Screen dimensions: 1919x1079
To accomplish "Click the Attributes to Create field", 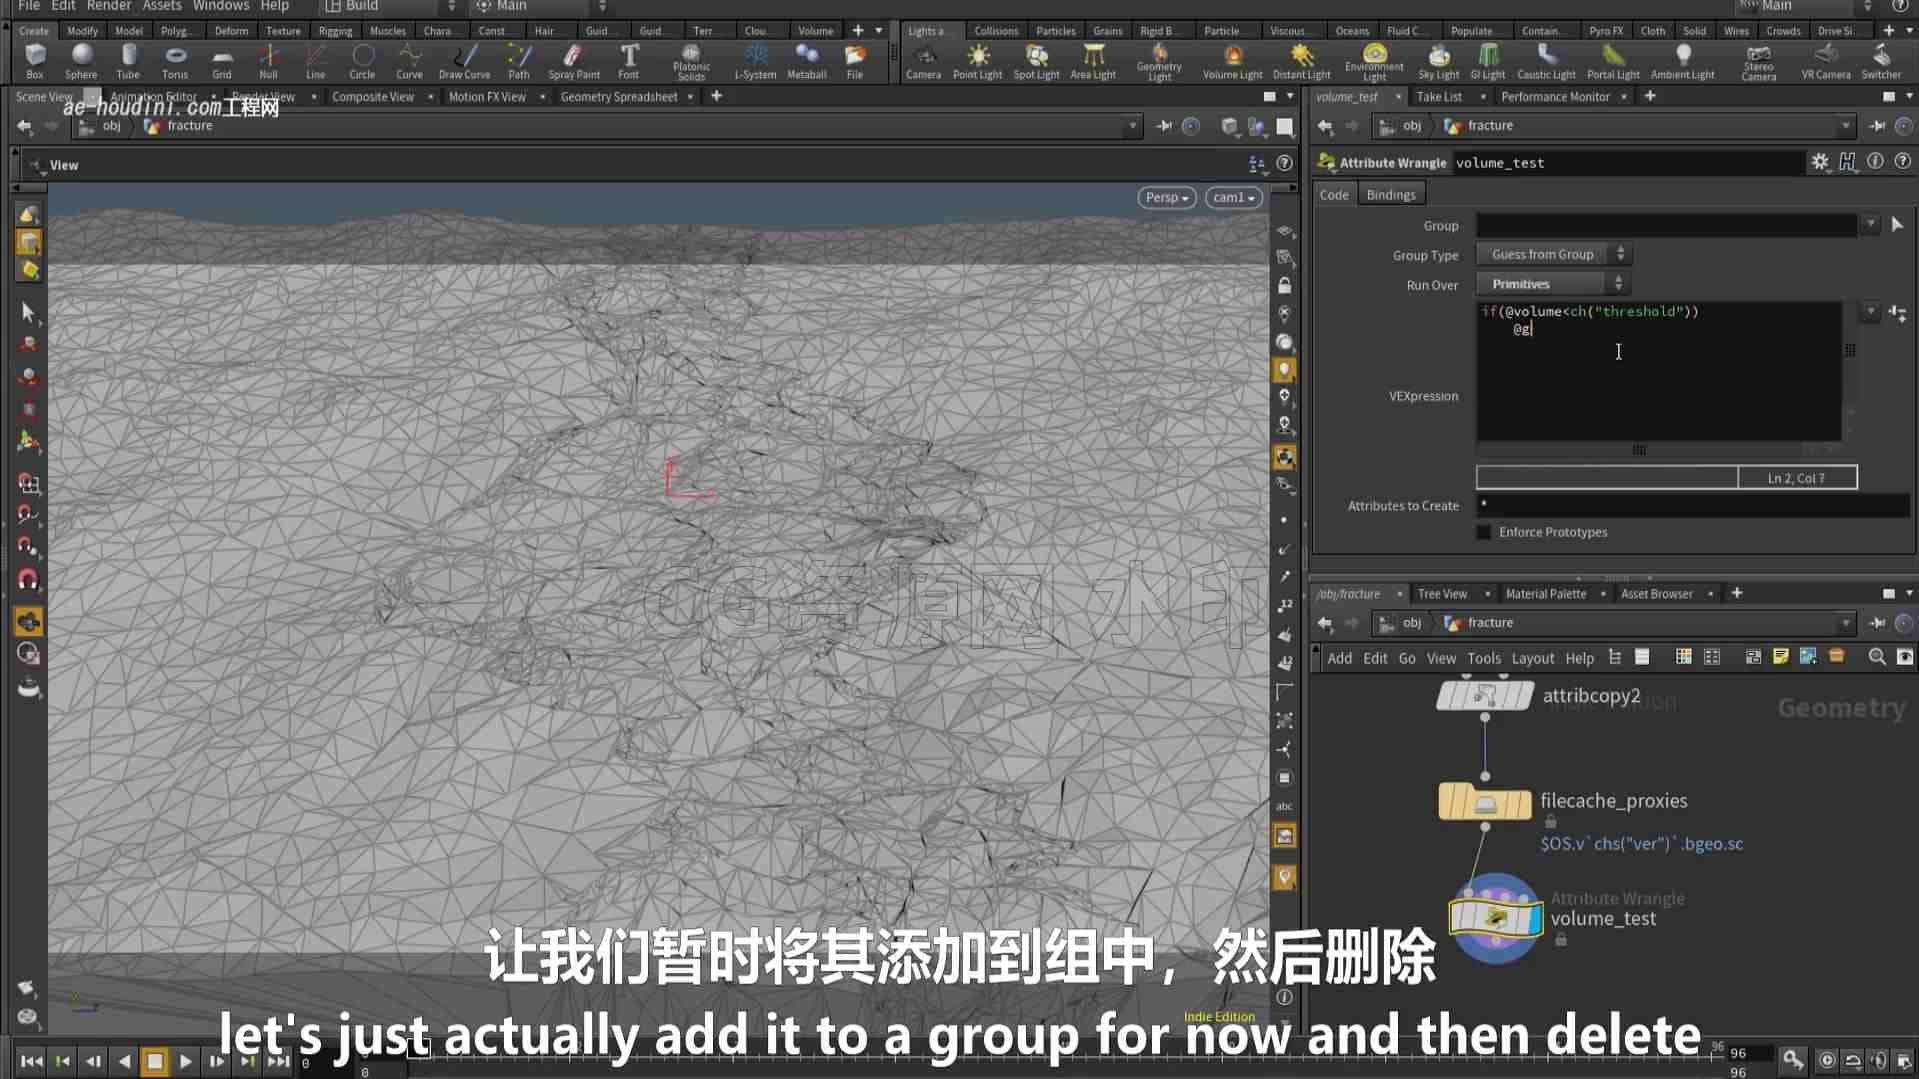I will [x=1692, y=505].
